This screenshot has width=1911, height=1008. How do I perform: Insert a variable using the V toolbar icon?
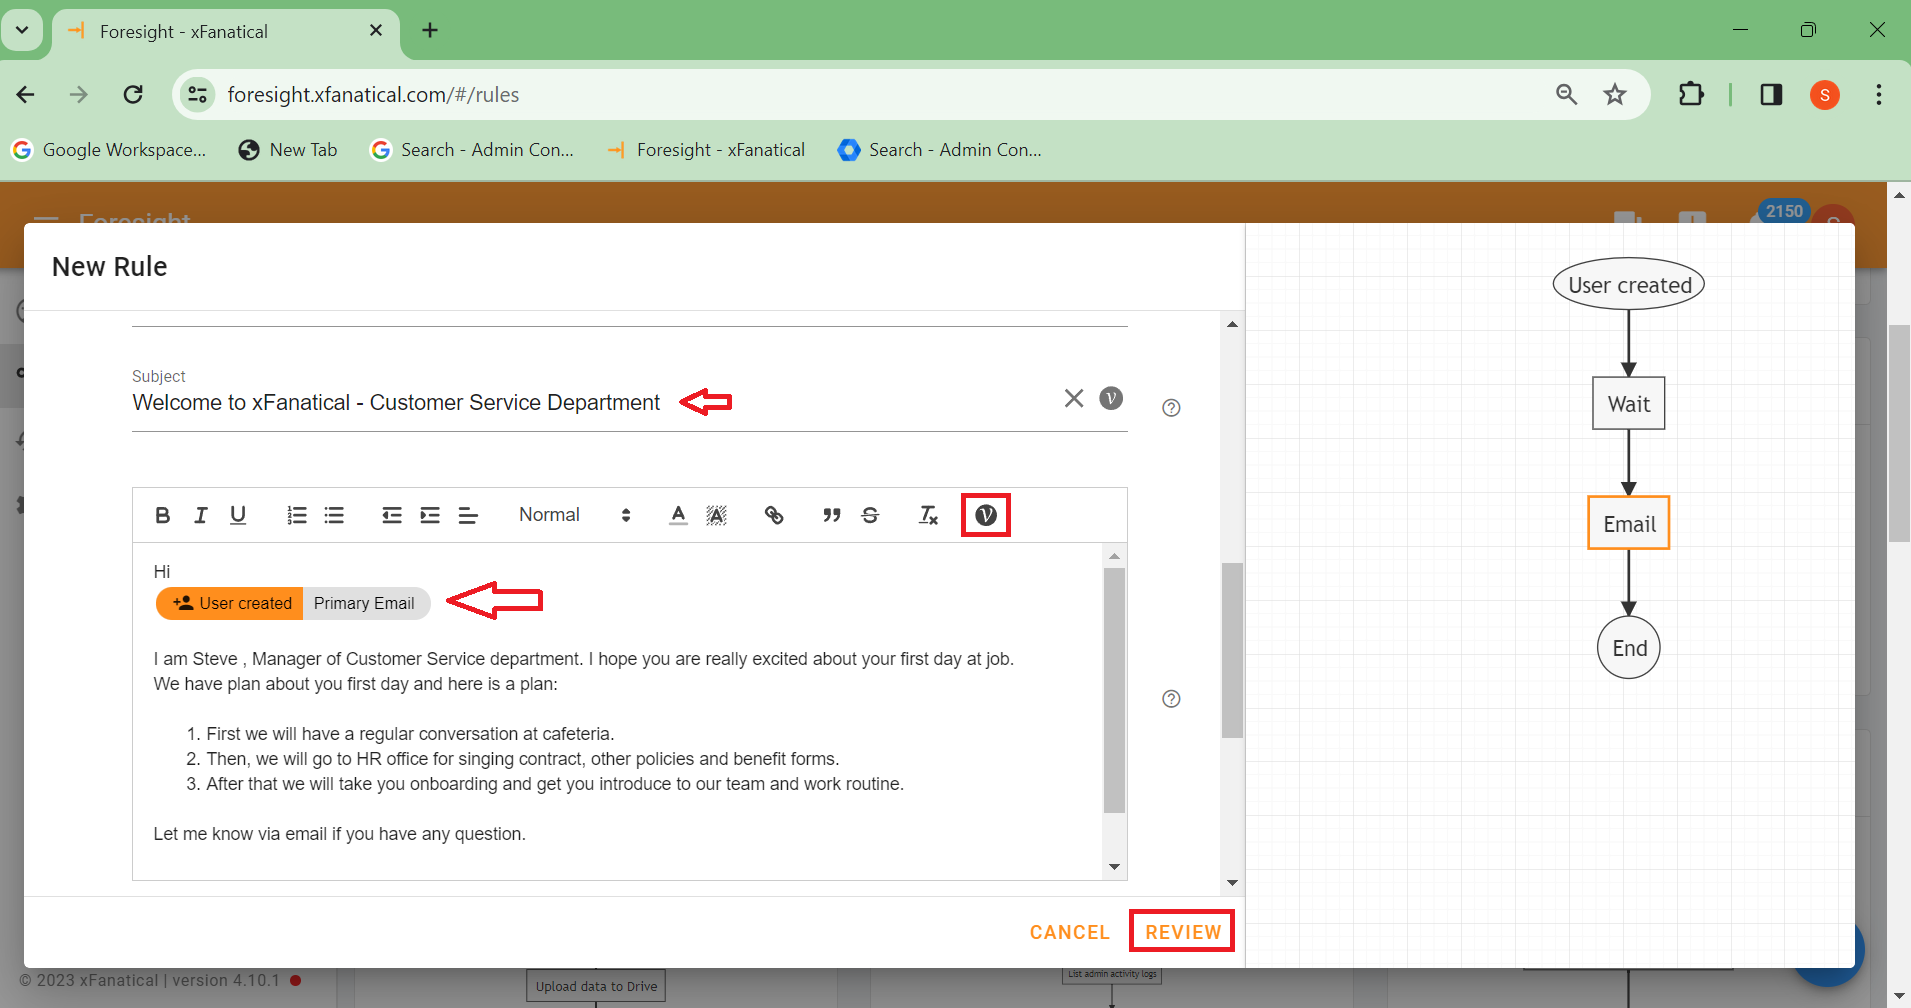(986, 514)
